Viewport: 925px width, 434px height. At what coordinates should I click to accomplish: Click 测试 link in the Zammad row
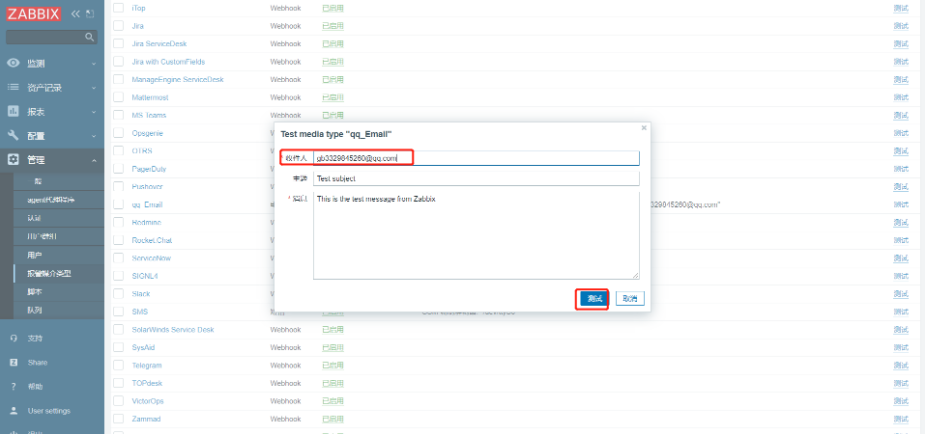[x=901, y=419]
